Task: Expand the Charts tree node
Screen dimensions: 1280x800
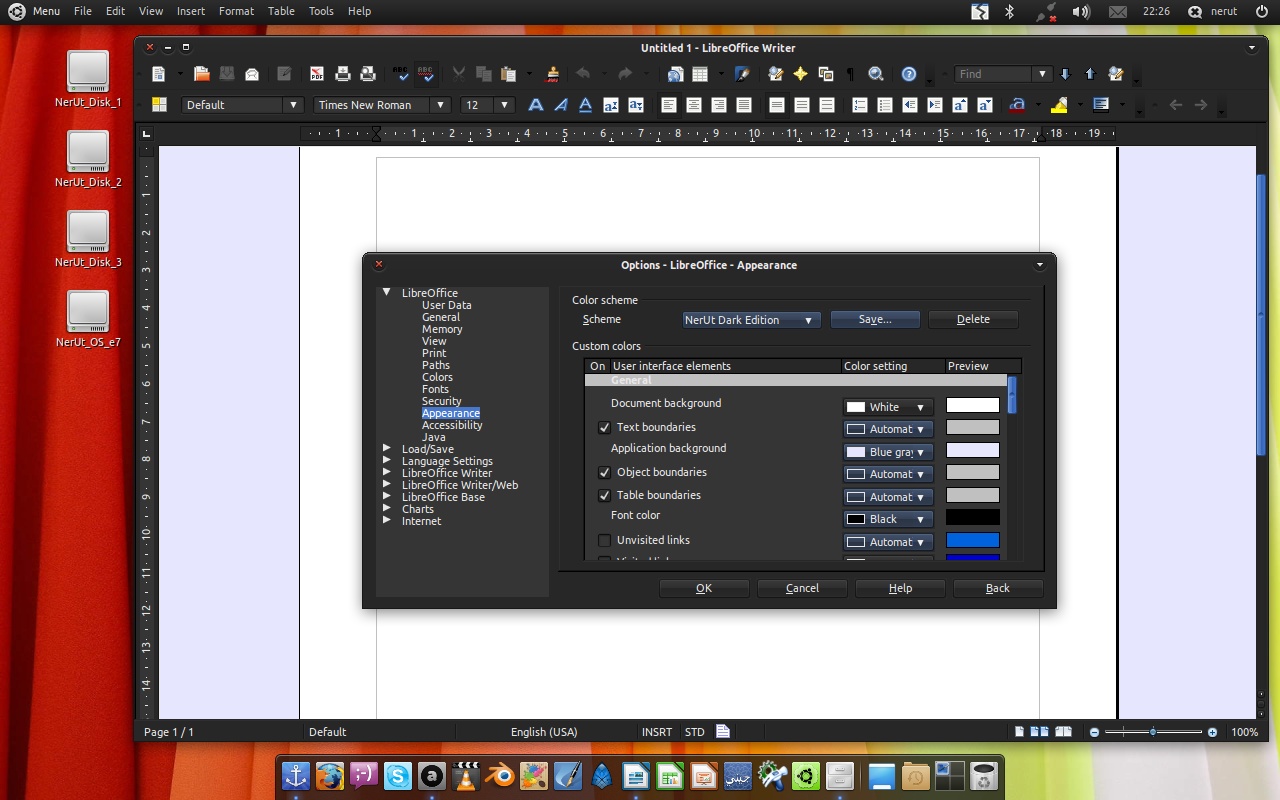Action: [x=387, y=509]
